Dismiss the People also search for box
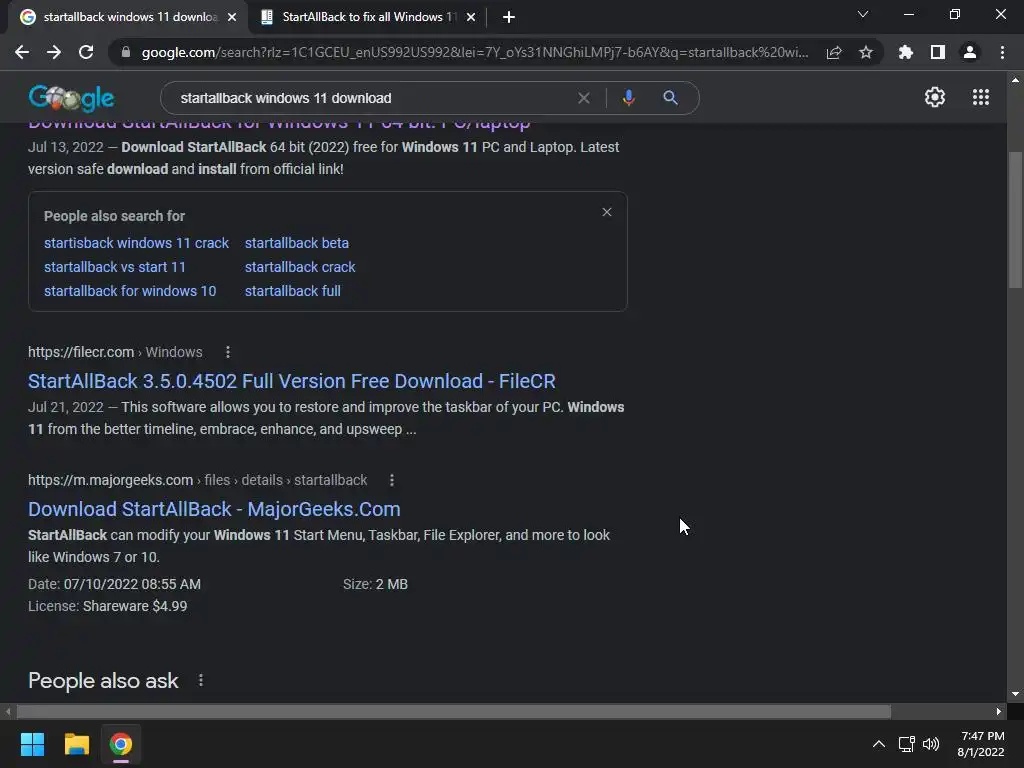Image resolution: width=1024 pixels, height=768 pixels. [607, 212]
